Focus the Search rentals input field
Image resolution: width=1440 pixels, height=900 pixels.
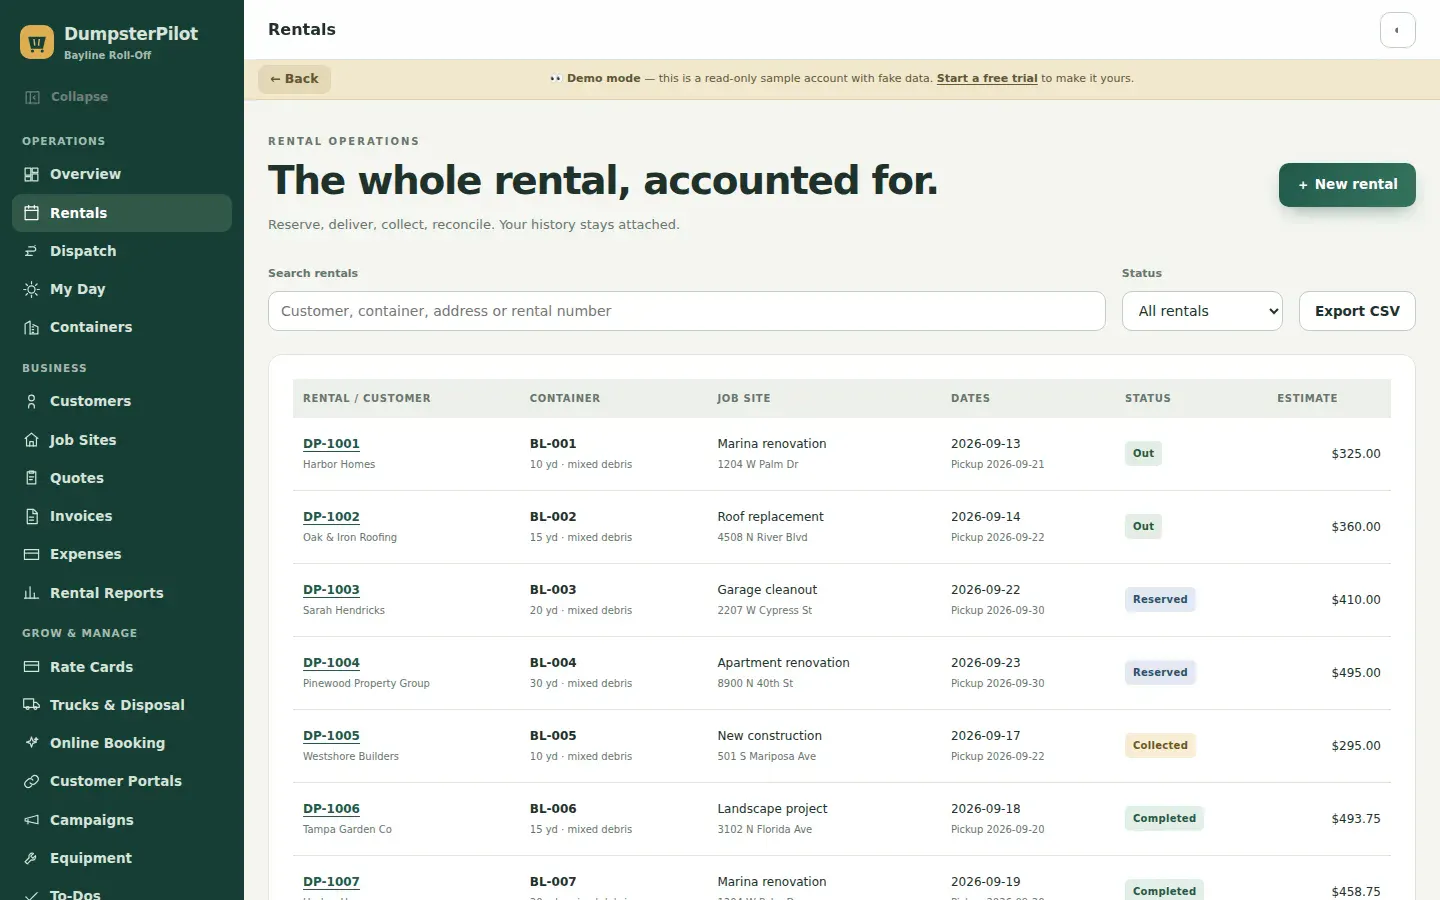pos(687,311)
